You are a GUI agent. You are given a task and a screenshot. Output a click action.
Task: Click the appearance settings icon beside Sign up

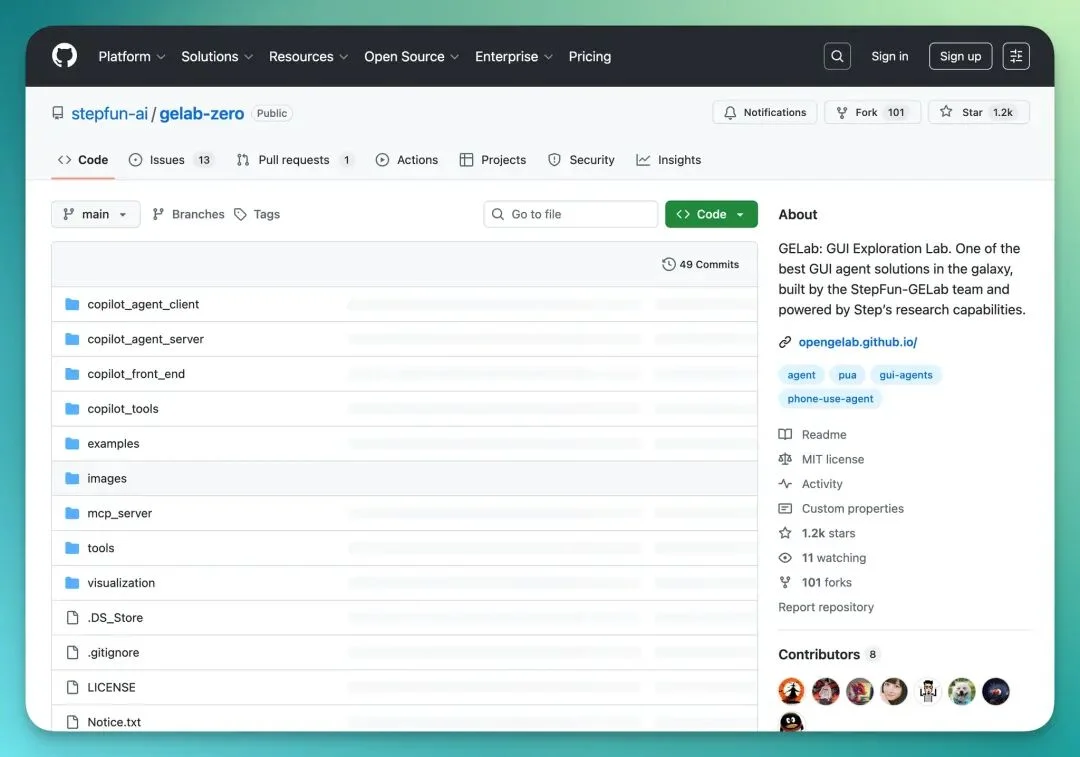coord(1016,57)
